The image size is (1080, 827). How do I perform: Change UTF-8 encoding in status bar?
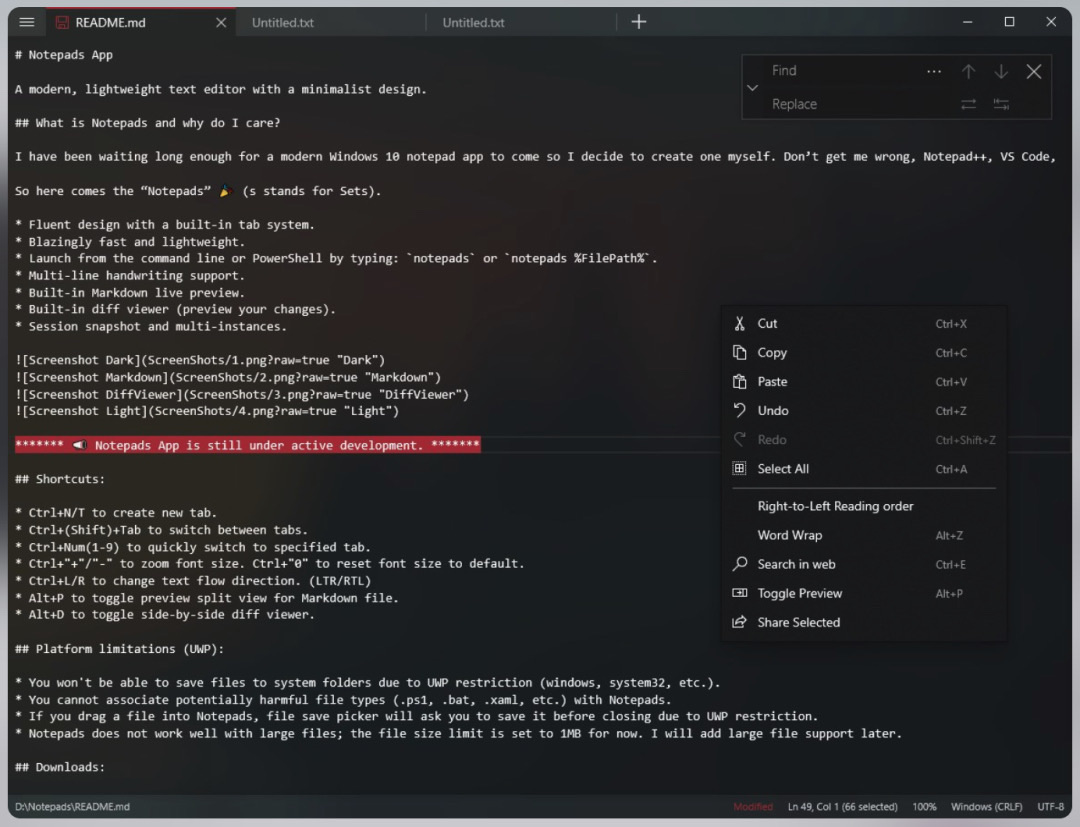click(1050, 806)
